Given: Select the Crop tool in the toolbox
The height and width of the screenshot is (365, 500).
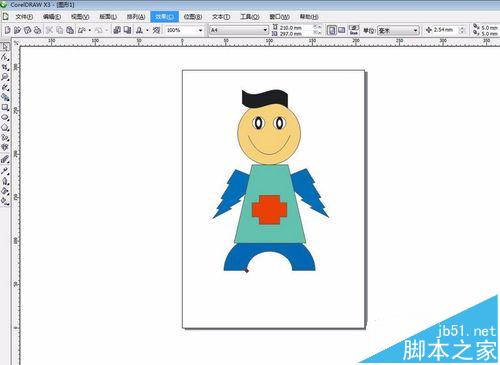Looking at the screenshot, I should (5, 67).
